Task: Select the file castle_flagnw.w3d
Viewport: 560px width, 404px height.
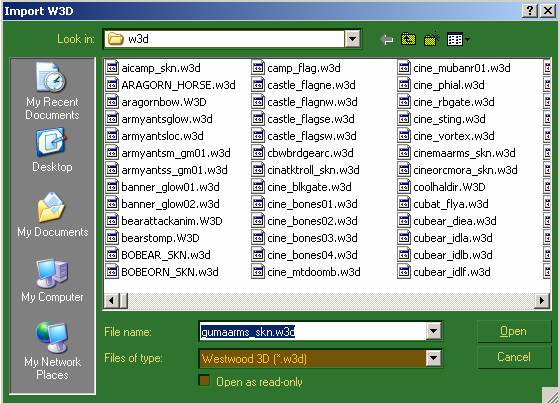Action: (x=305, y=102)
